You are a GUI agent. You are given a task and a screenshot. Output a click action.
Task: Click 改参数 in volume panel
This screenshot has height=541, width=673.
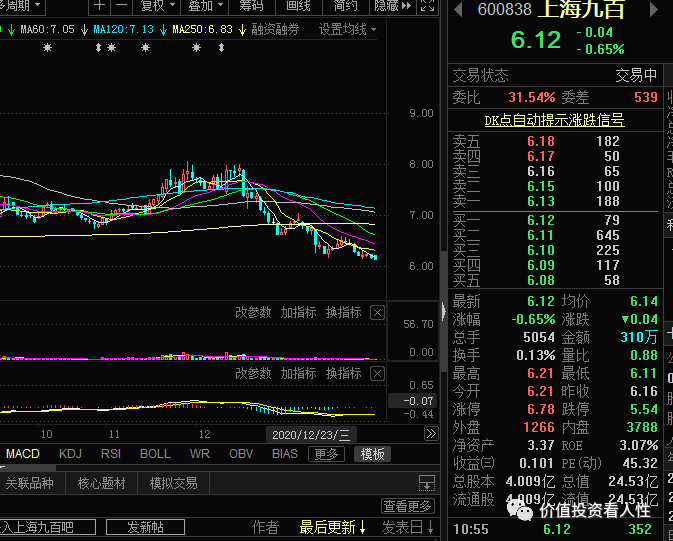(x=253, y=313)
